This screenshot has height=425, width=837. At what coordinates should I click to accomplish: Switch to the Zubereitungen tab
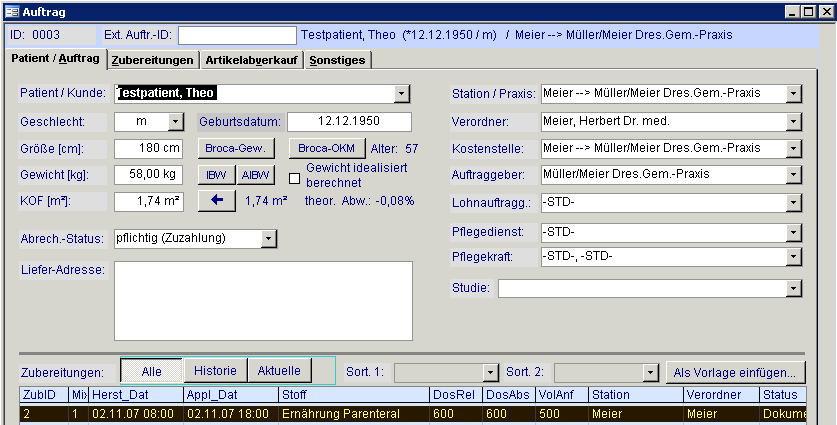153,60
